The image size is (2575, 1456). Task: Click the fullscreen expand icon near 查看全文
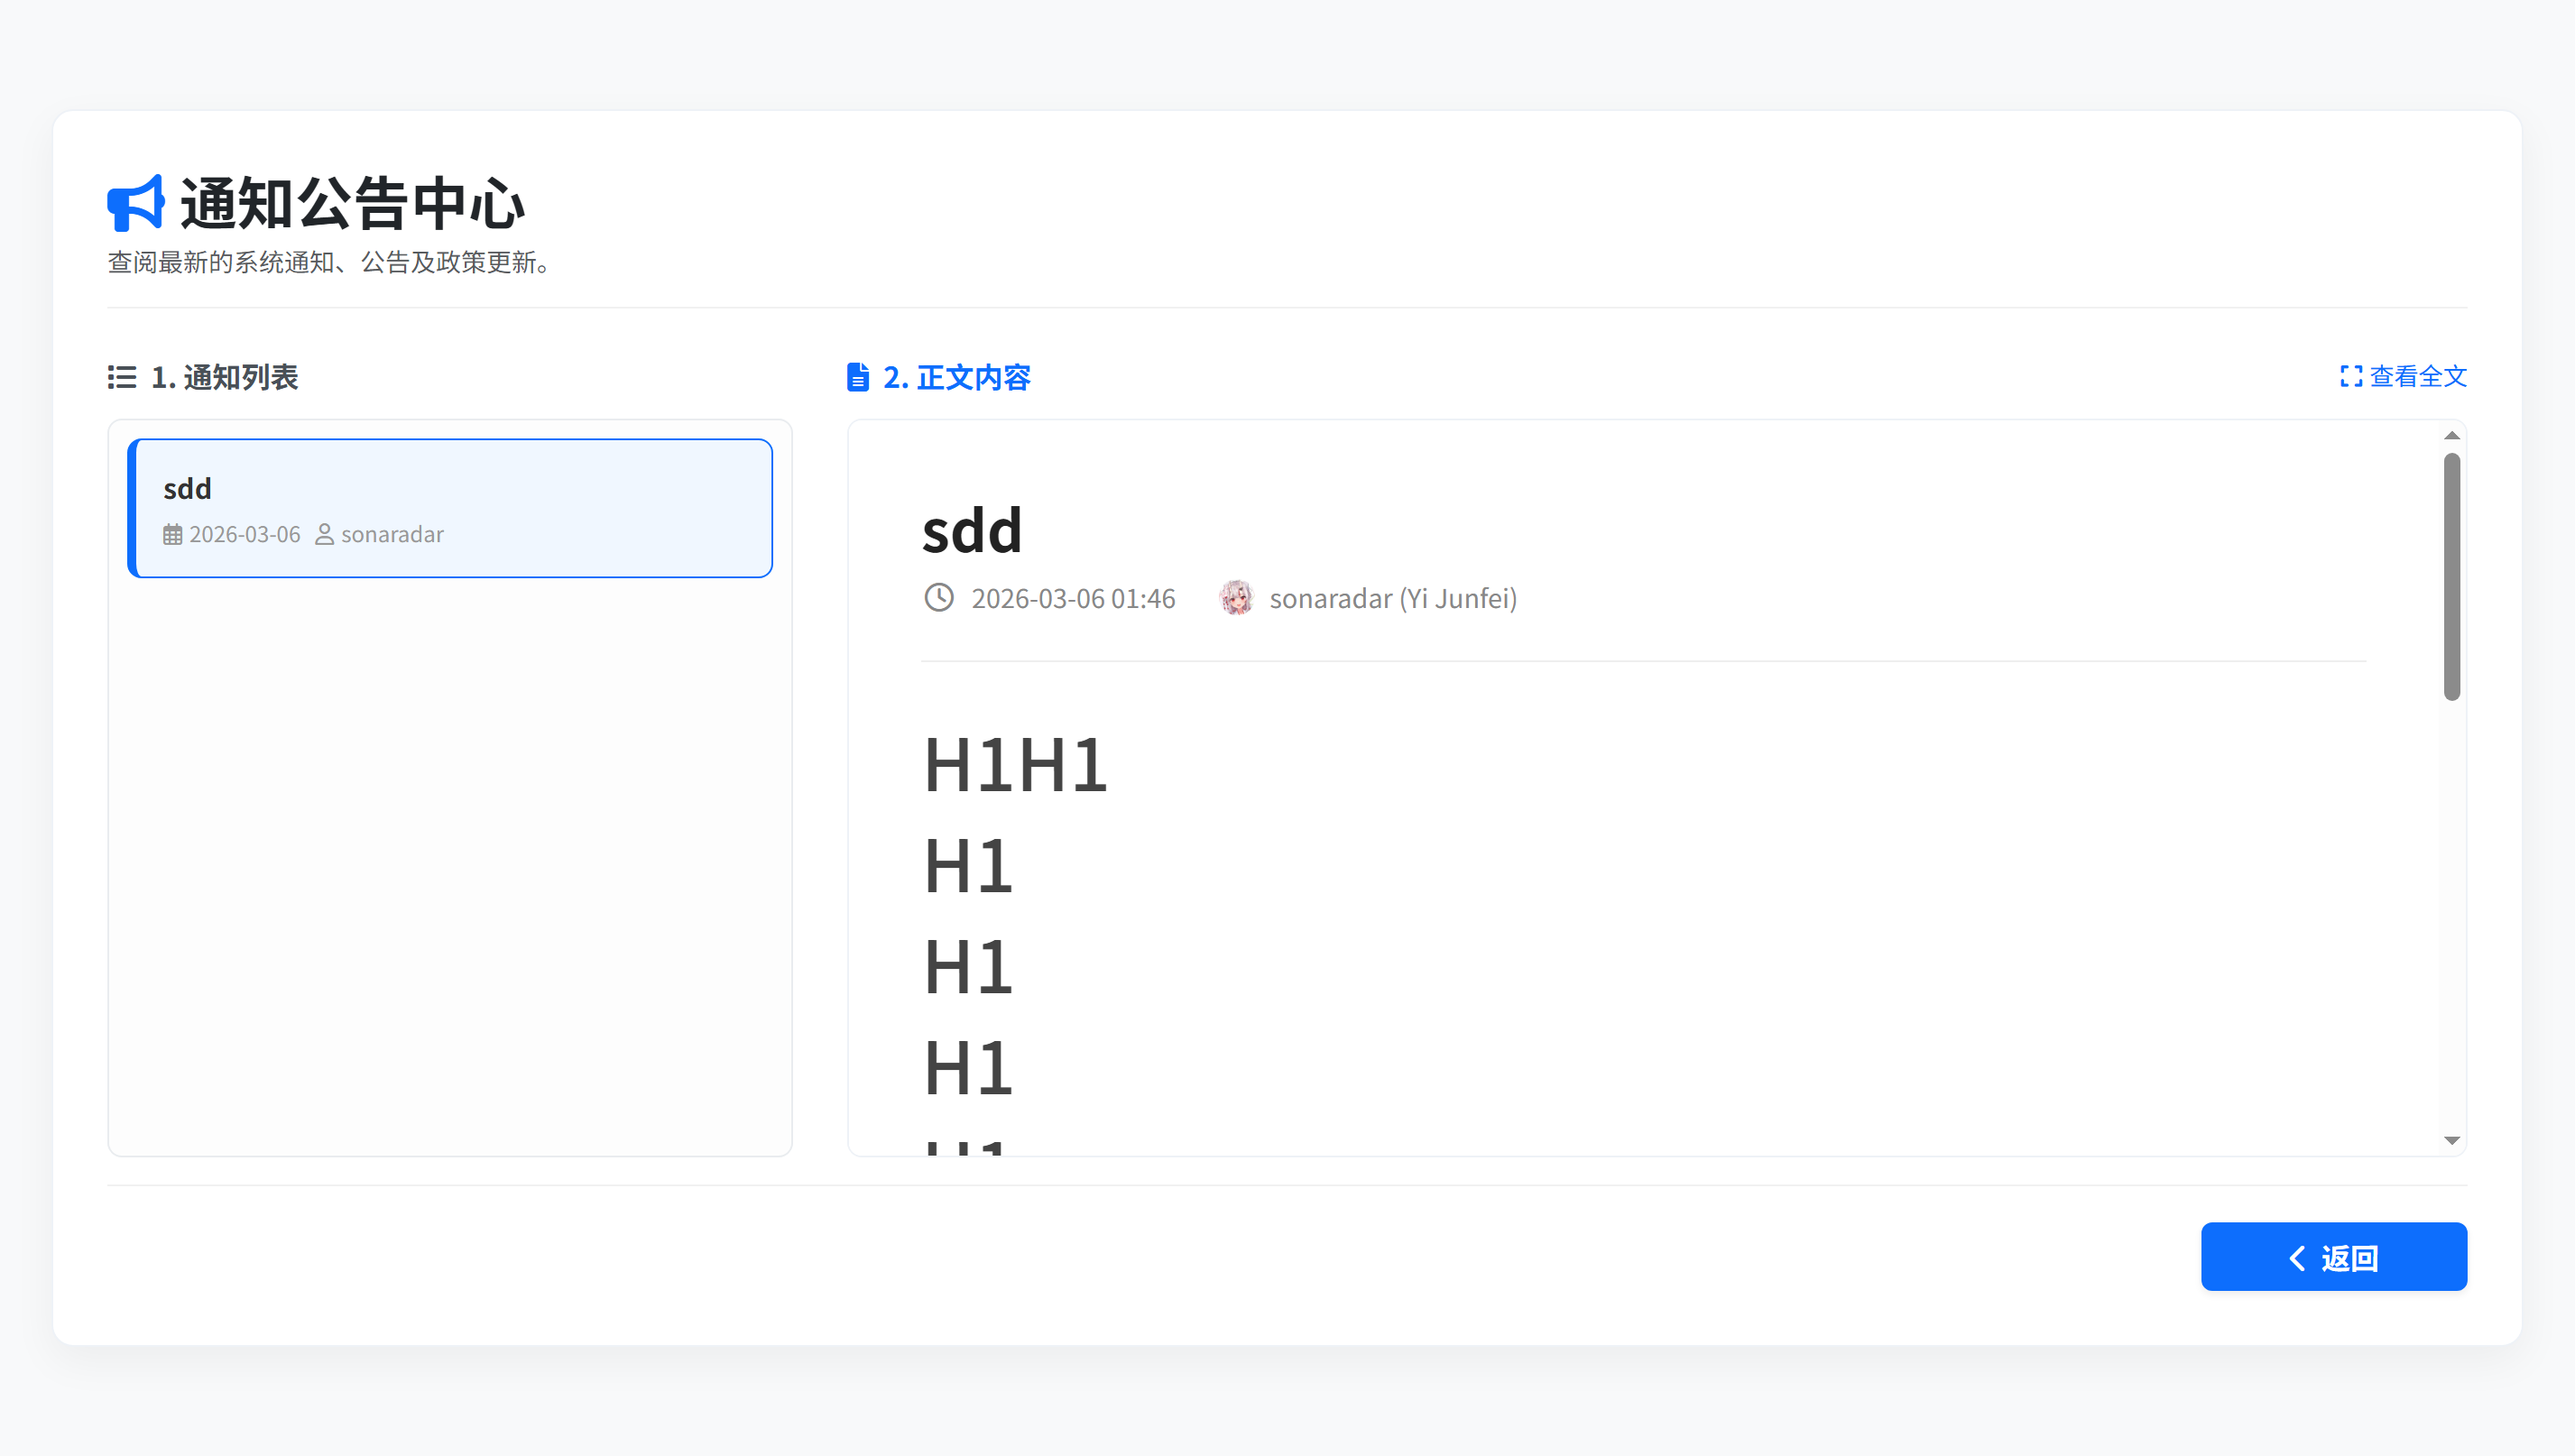click(x=2351, y=376)
